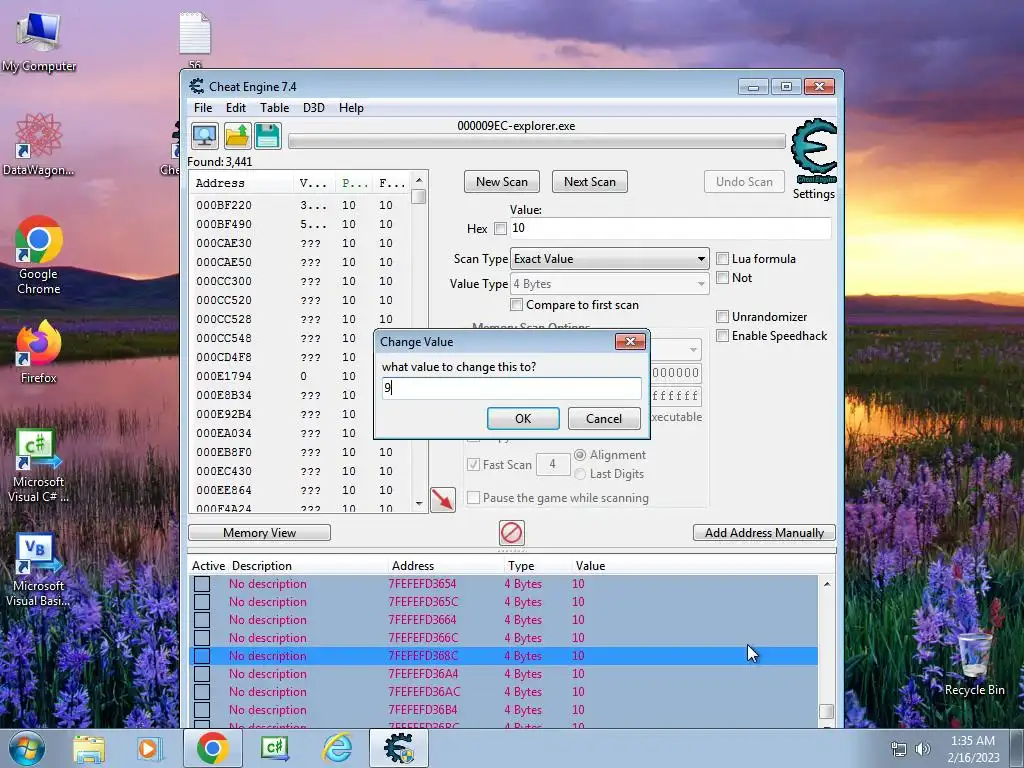This screenshot has height=768, width=1024.
Task: Open the text file icon labeled 56
Action: [x=195, y=40]
